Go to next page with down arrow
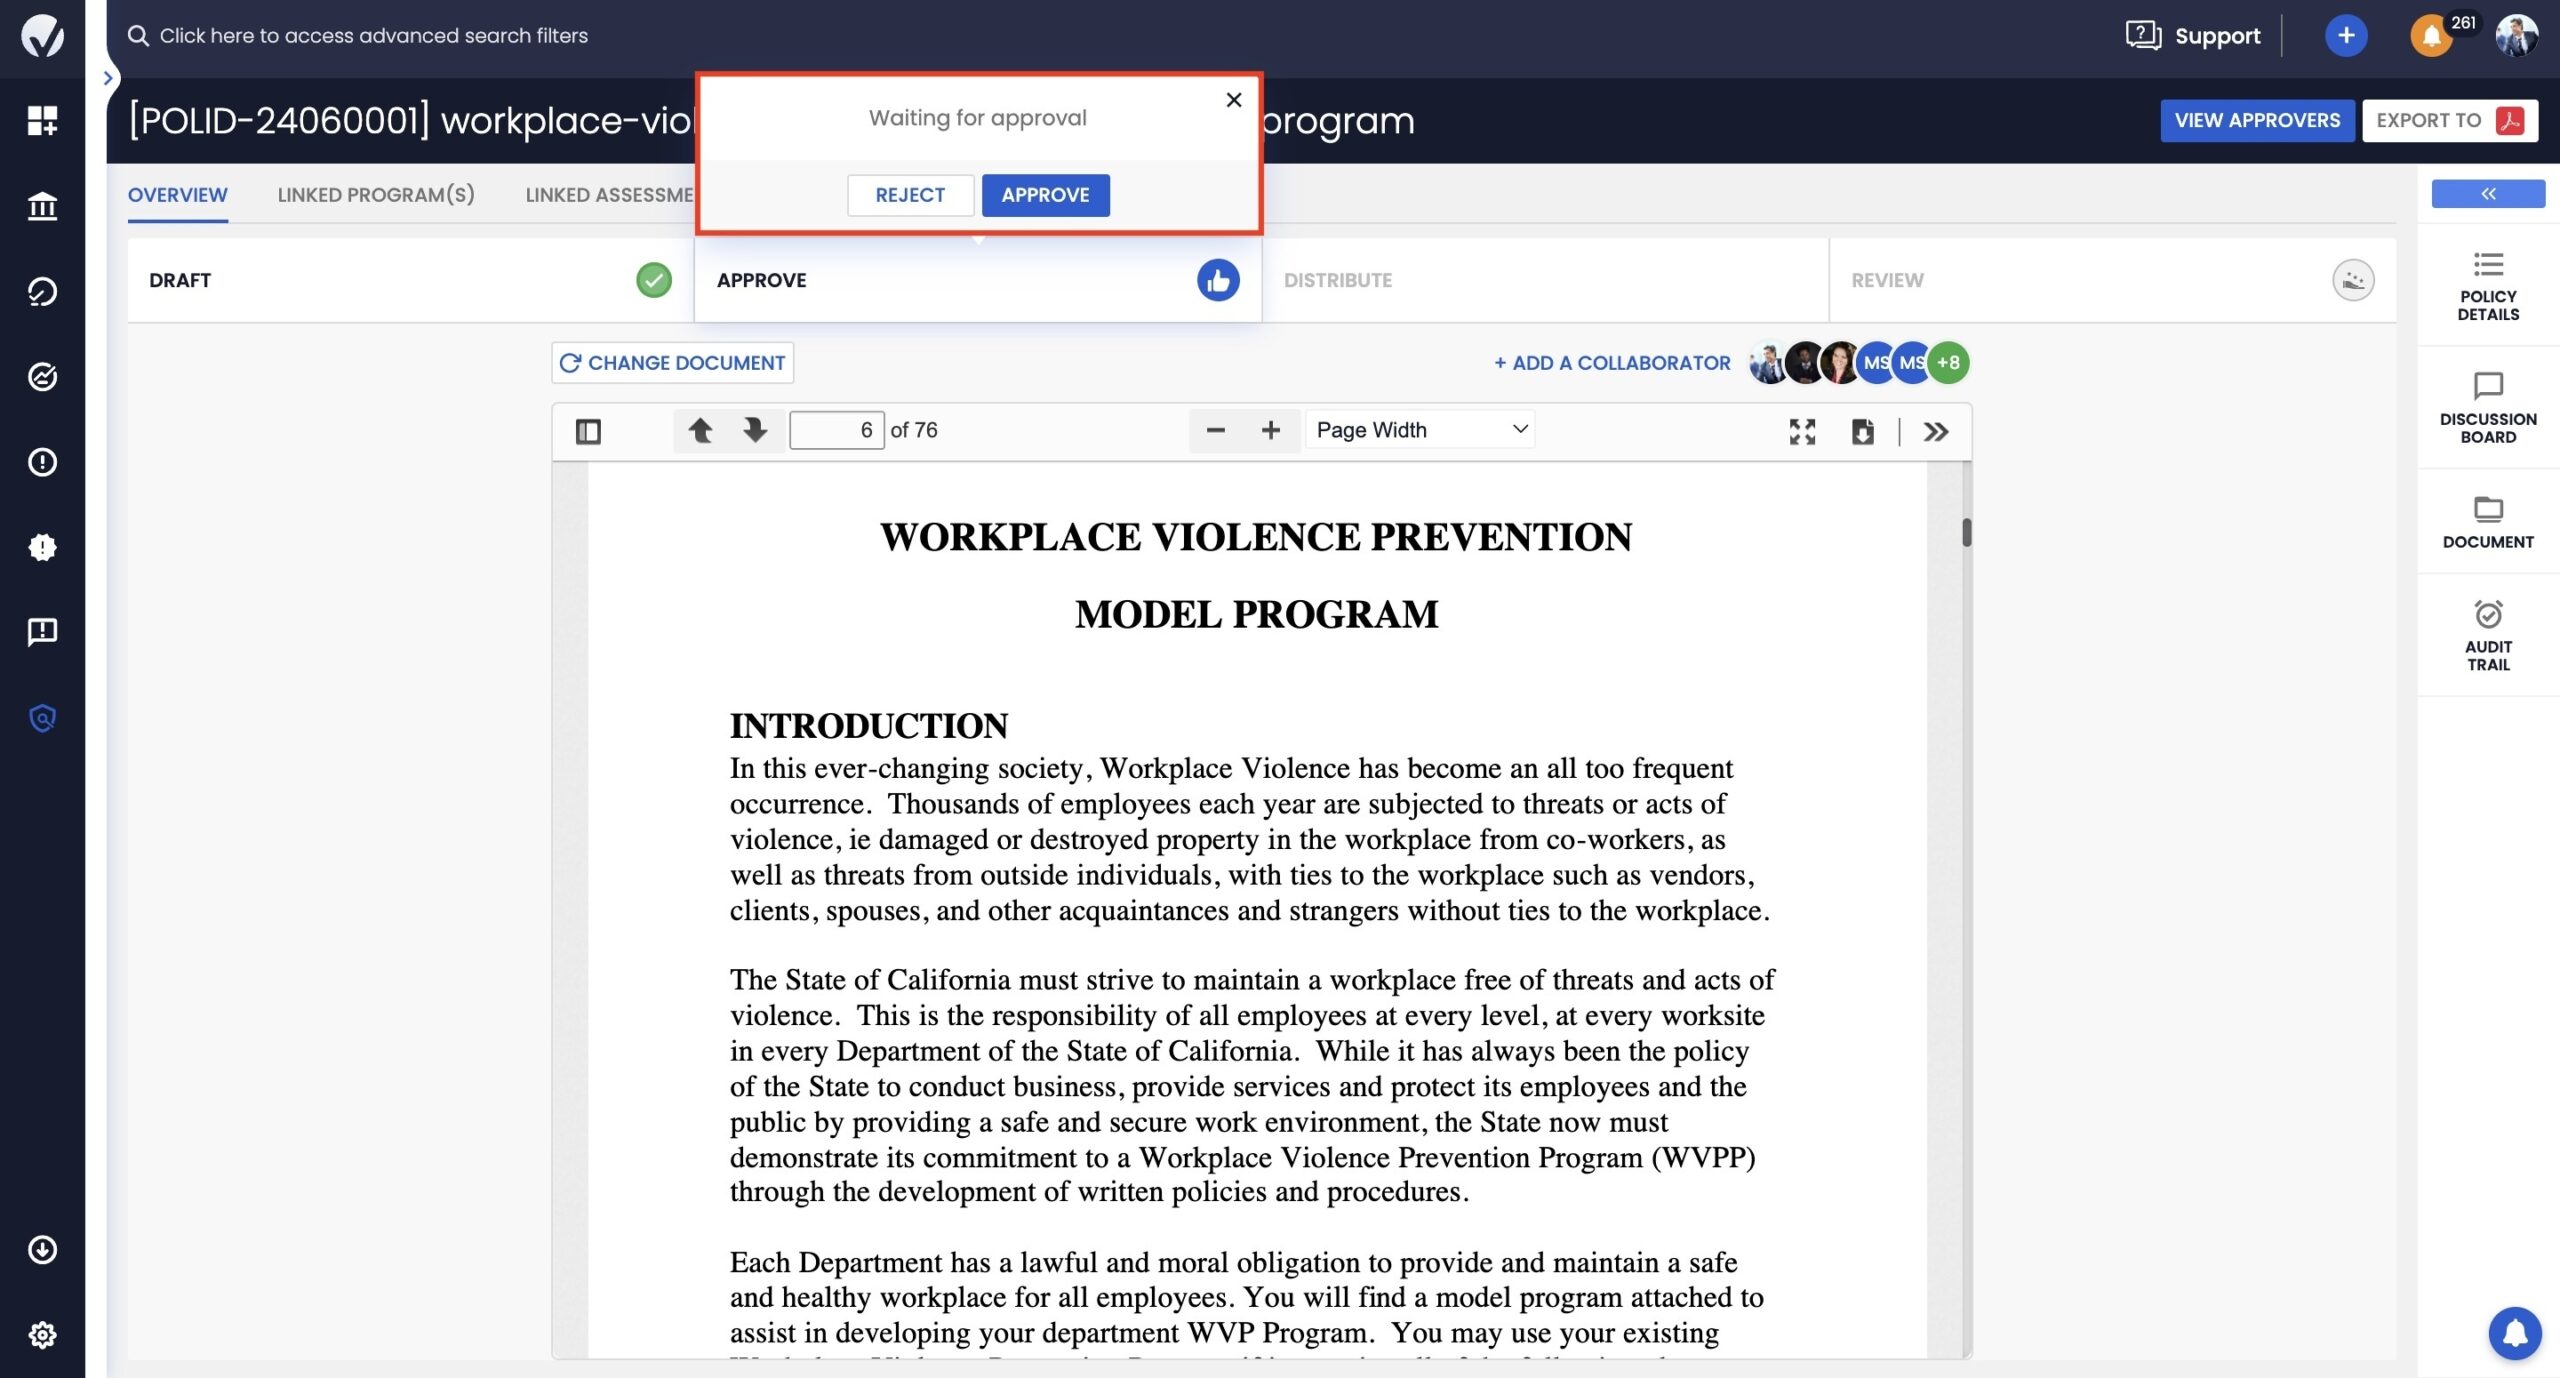 click(755, 431)
